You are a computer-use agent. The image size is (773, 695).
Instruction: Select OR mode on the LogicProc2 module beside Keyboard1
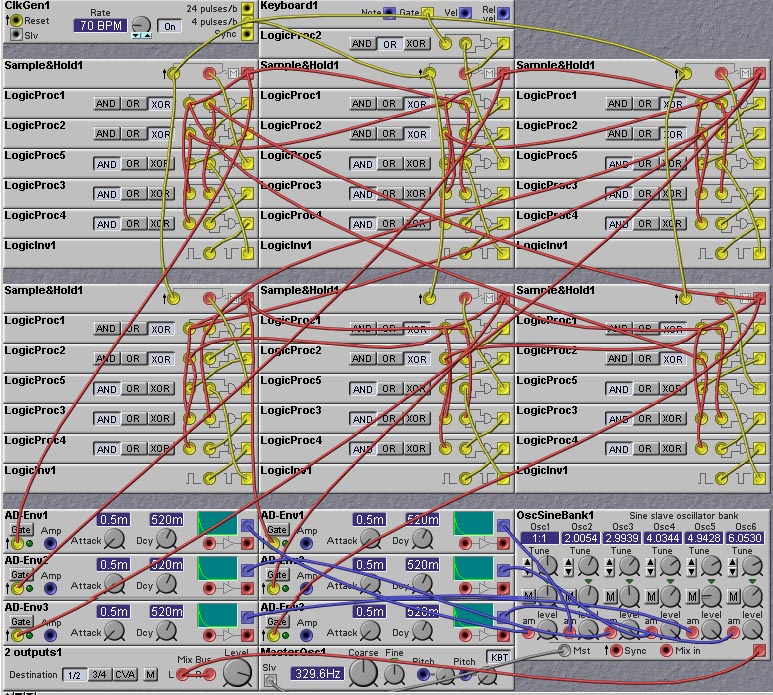(x=389, y=44)
